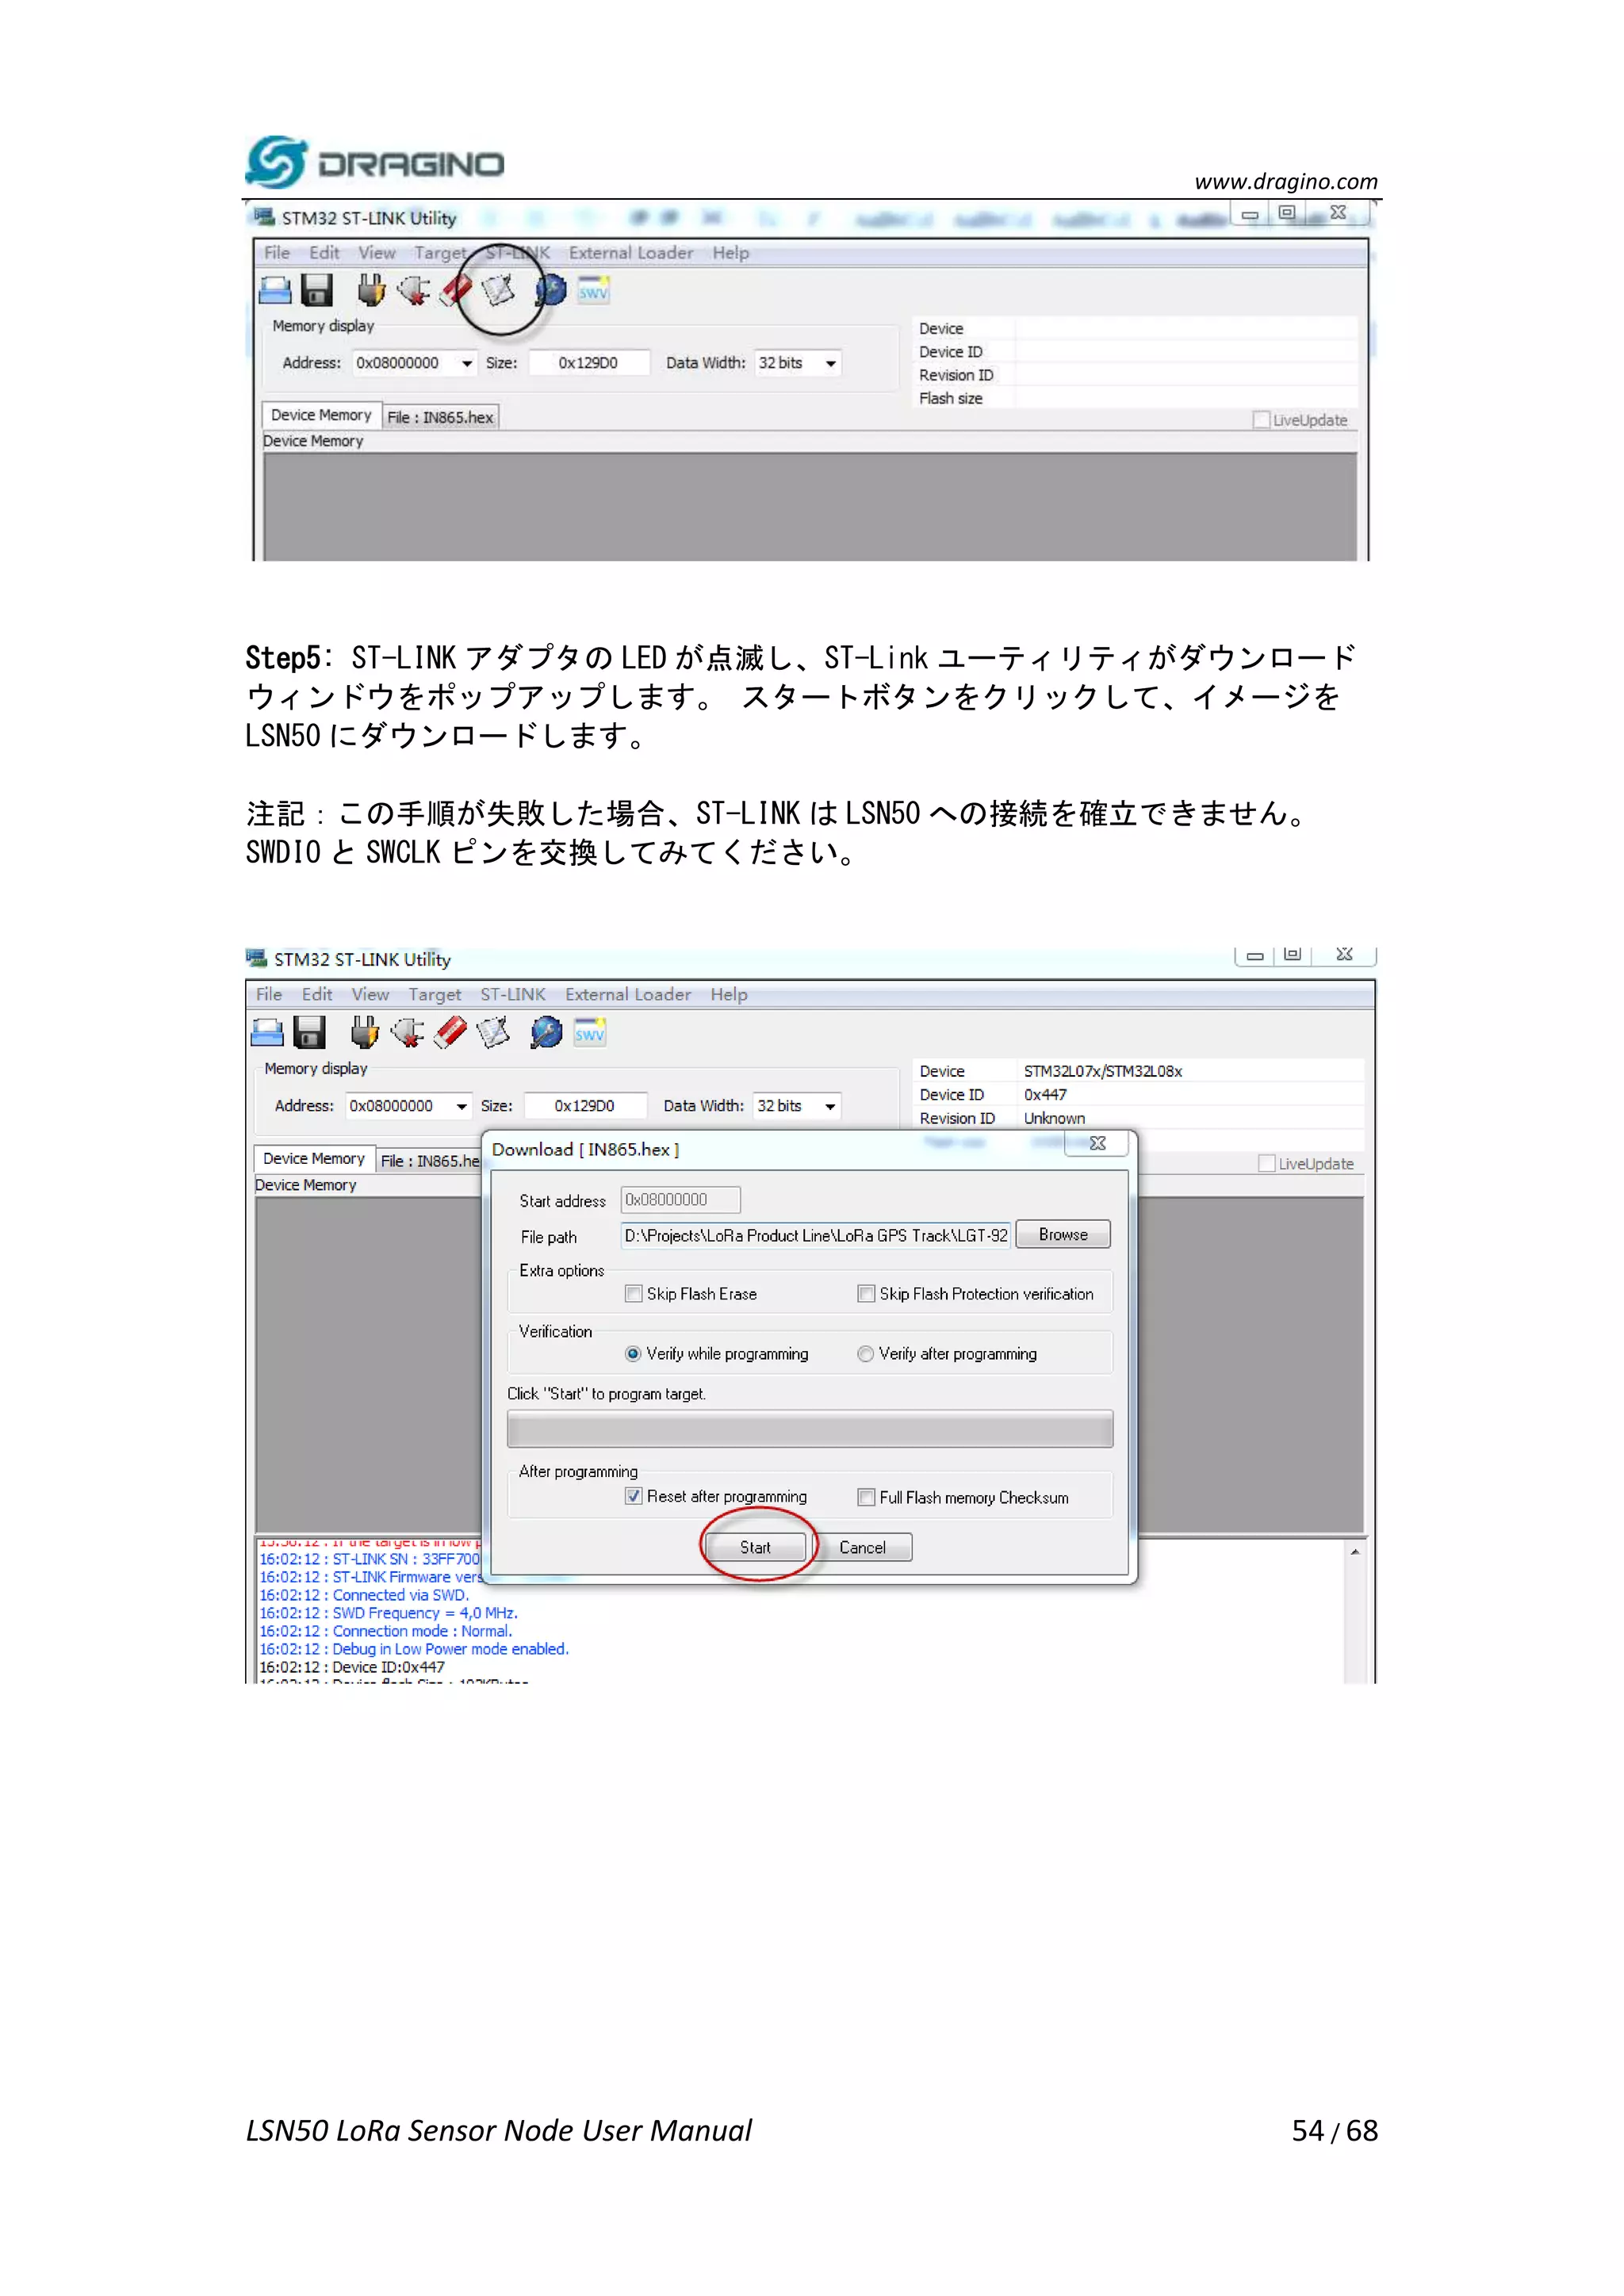
Task: Click Device value 'STM32L07x/STM32L08x'
Action: [x=1103, y=1071]
